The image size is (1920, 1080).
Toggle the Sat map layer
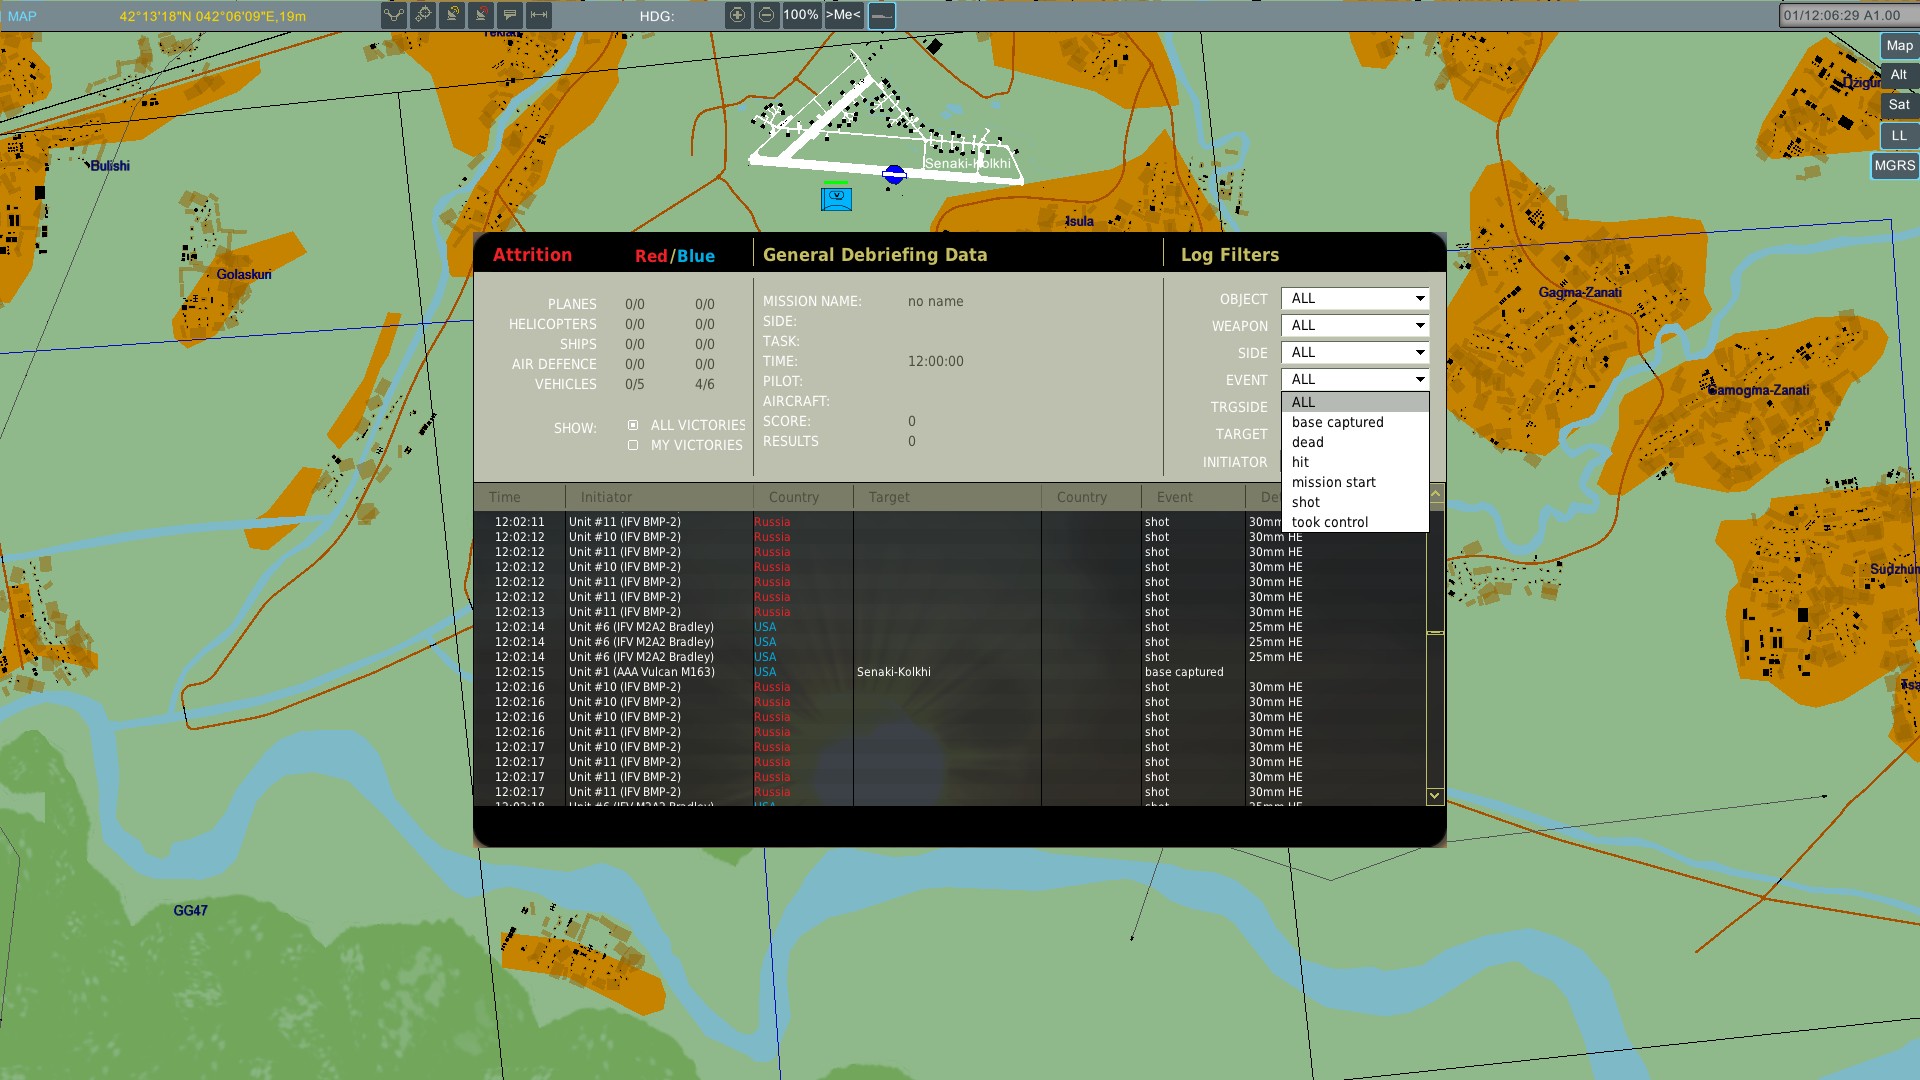click(1899, 105)
